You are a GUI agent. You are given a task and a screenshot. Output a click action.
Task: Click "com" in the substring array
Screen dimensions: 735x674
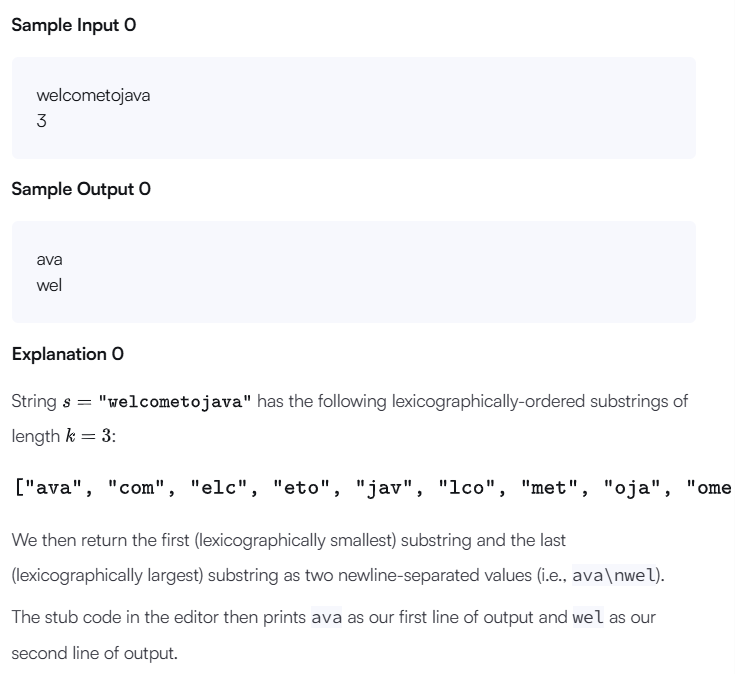(136, 488)
